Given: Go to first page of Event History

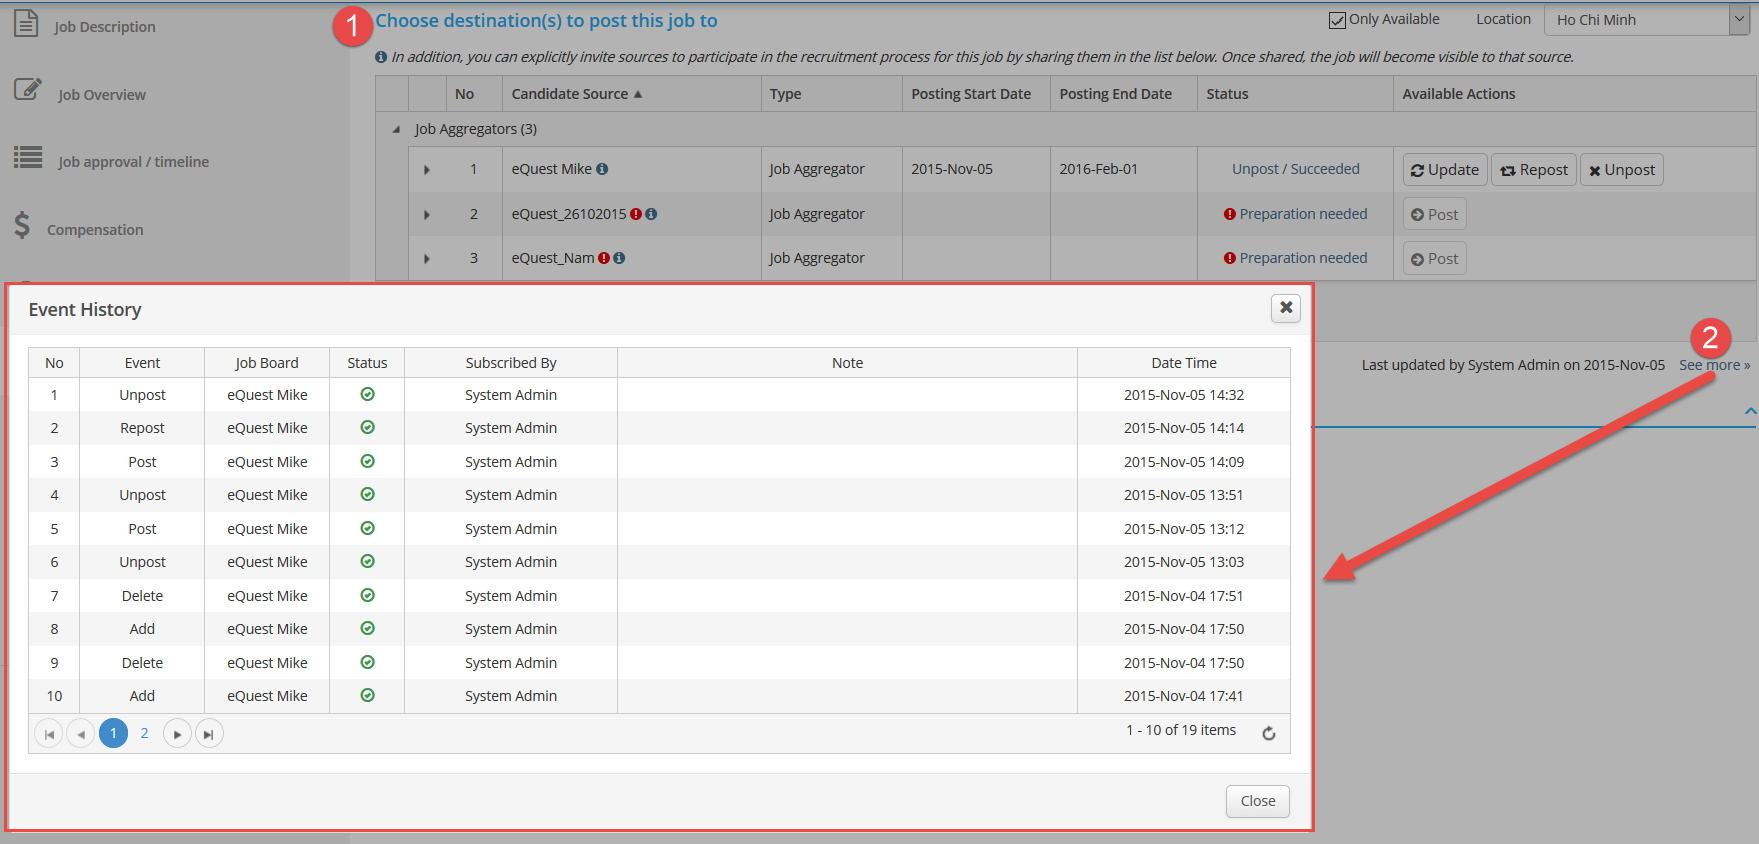Looking at the screenshot, I should [x=49, y=734].
